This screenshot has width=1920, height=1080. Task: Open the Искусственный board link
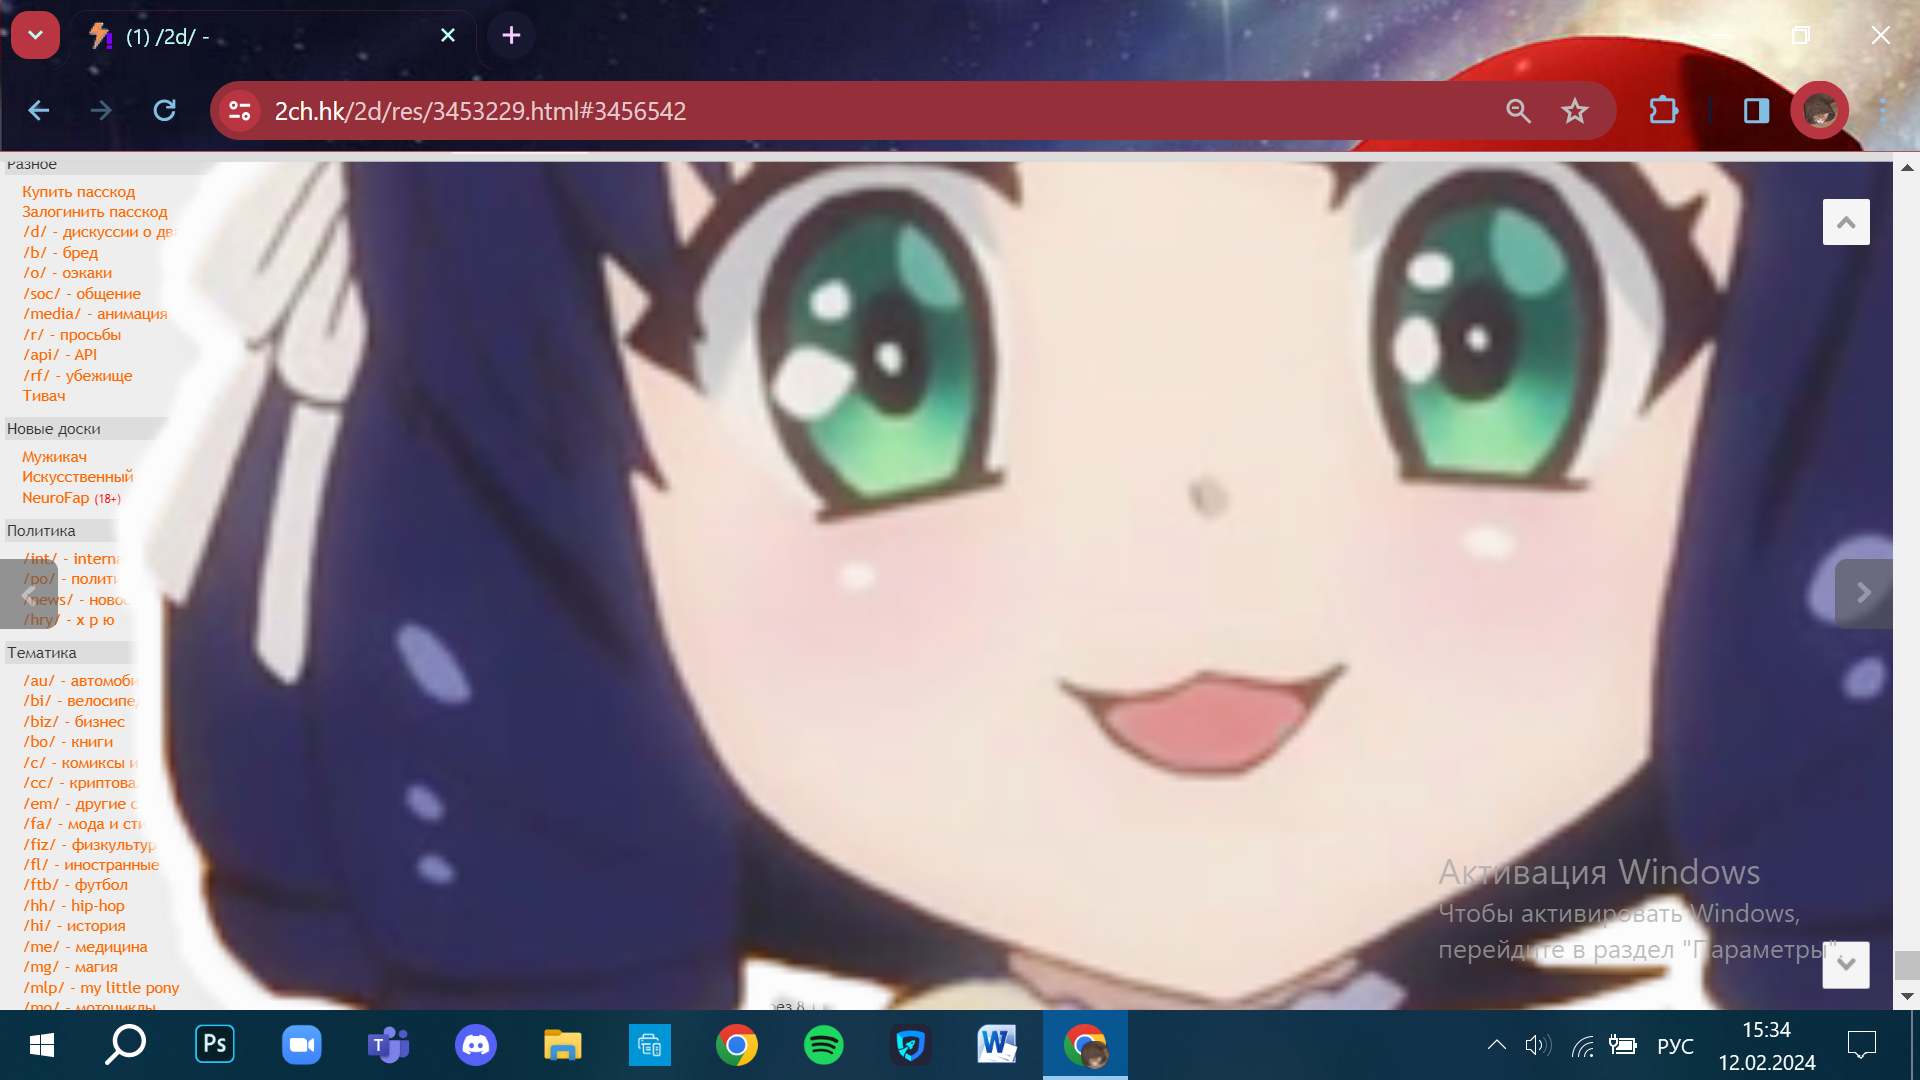pyautogui.click(x=77, y=477)
